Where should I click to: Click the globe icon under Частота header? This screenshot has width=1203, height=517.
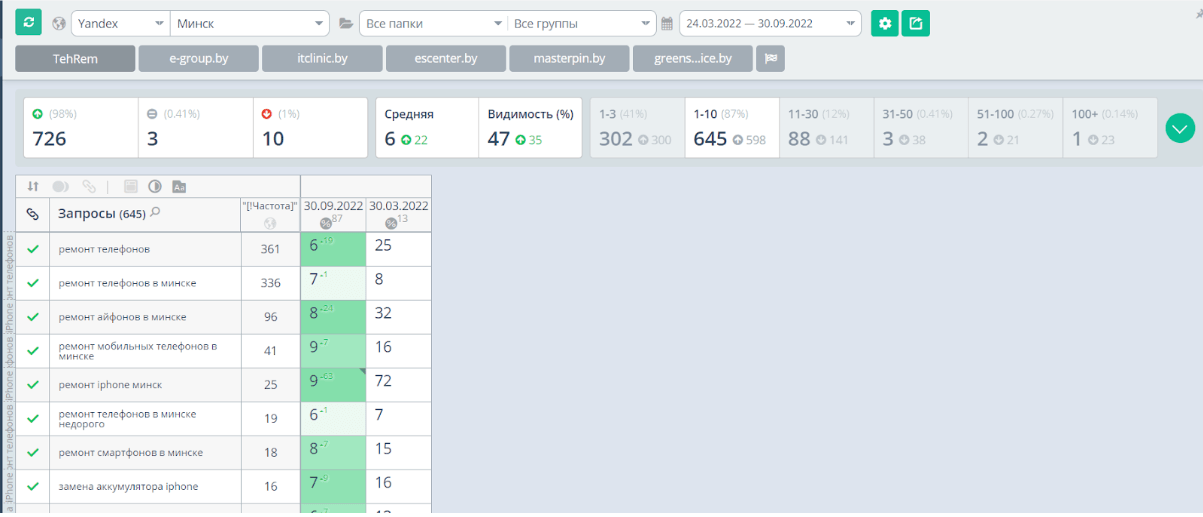270,223
